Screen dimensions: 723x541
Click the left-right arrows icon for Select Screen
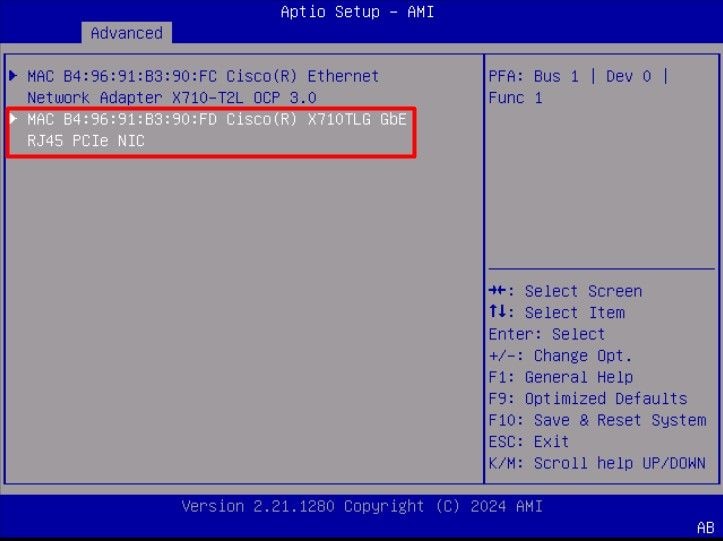click(498, 291)
